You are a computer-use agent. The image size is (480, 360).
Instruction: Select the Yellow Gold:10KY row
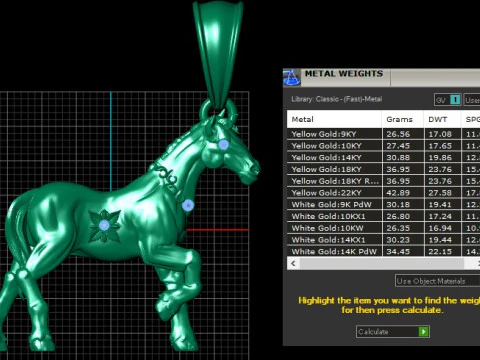383,146
